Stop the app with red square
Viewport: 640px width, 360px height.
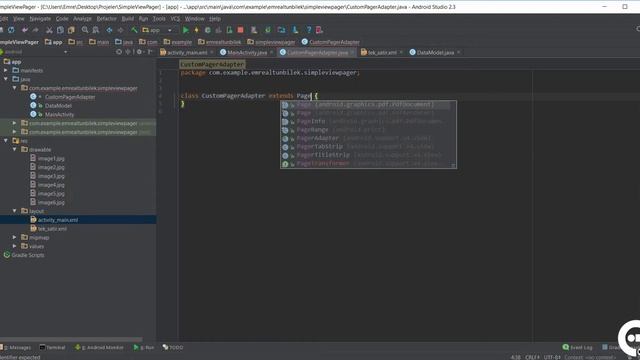pos(240,30)
